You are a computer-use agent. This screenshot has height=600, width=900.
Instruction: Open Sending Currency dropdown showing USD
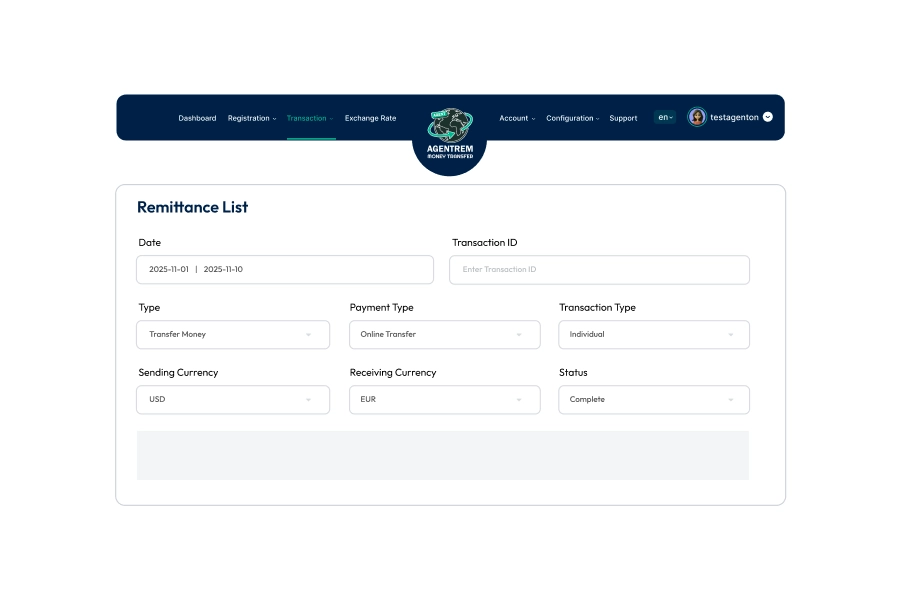coord(233,399)
